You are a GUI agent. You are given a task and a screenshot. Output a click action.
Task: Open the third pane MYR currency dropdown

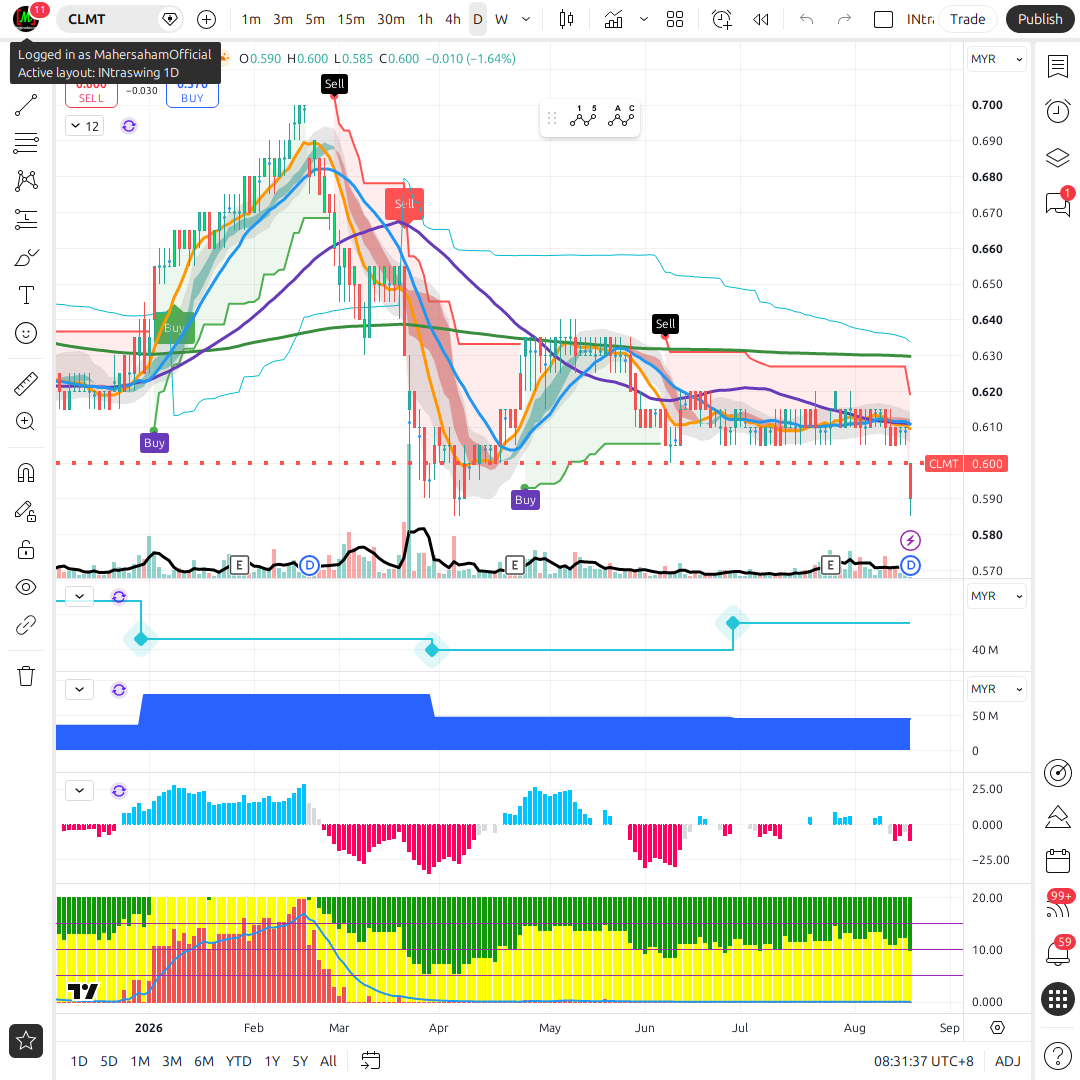coord(996,689)
